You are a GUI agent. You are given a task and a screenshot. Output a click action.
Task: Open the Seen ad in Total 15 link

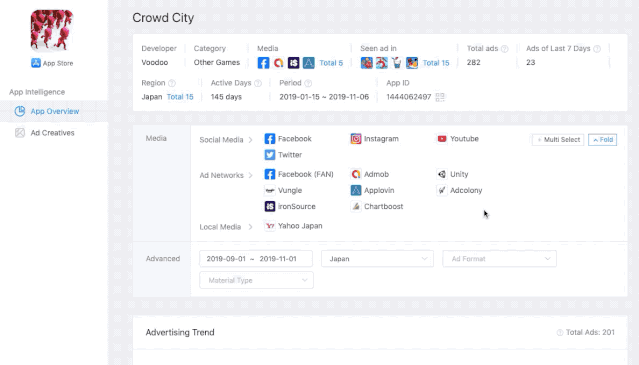(436, 63)
